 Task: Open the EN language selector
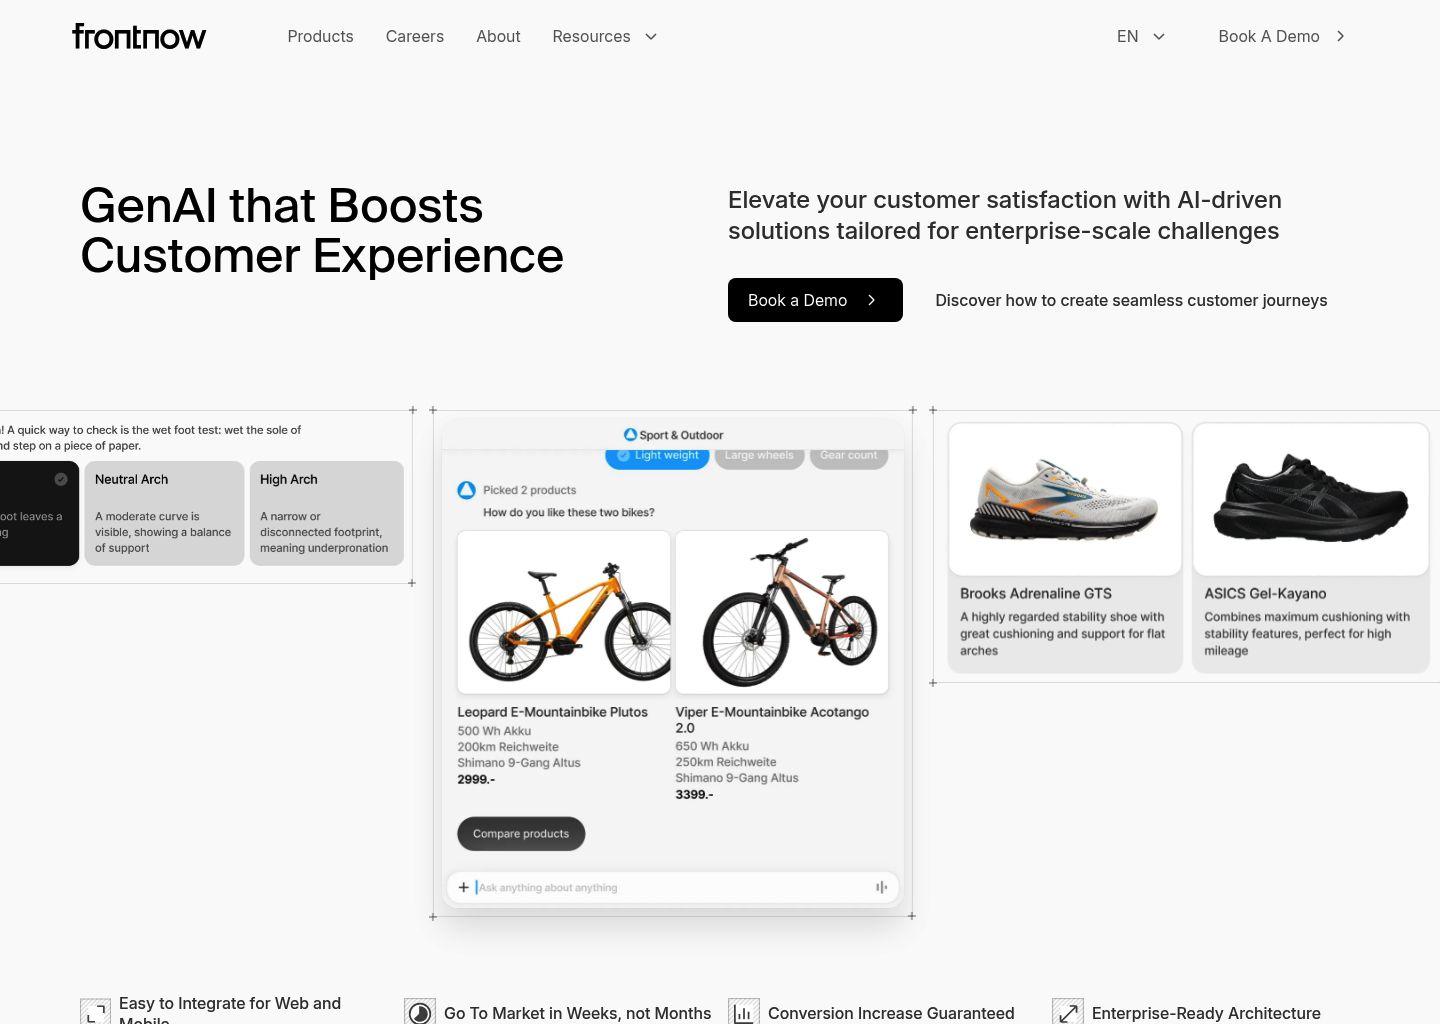click(1141, 36)
